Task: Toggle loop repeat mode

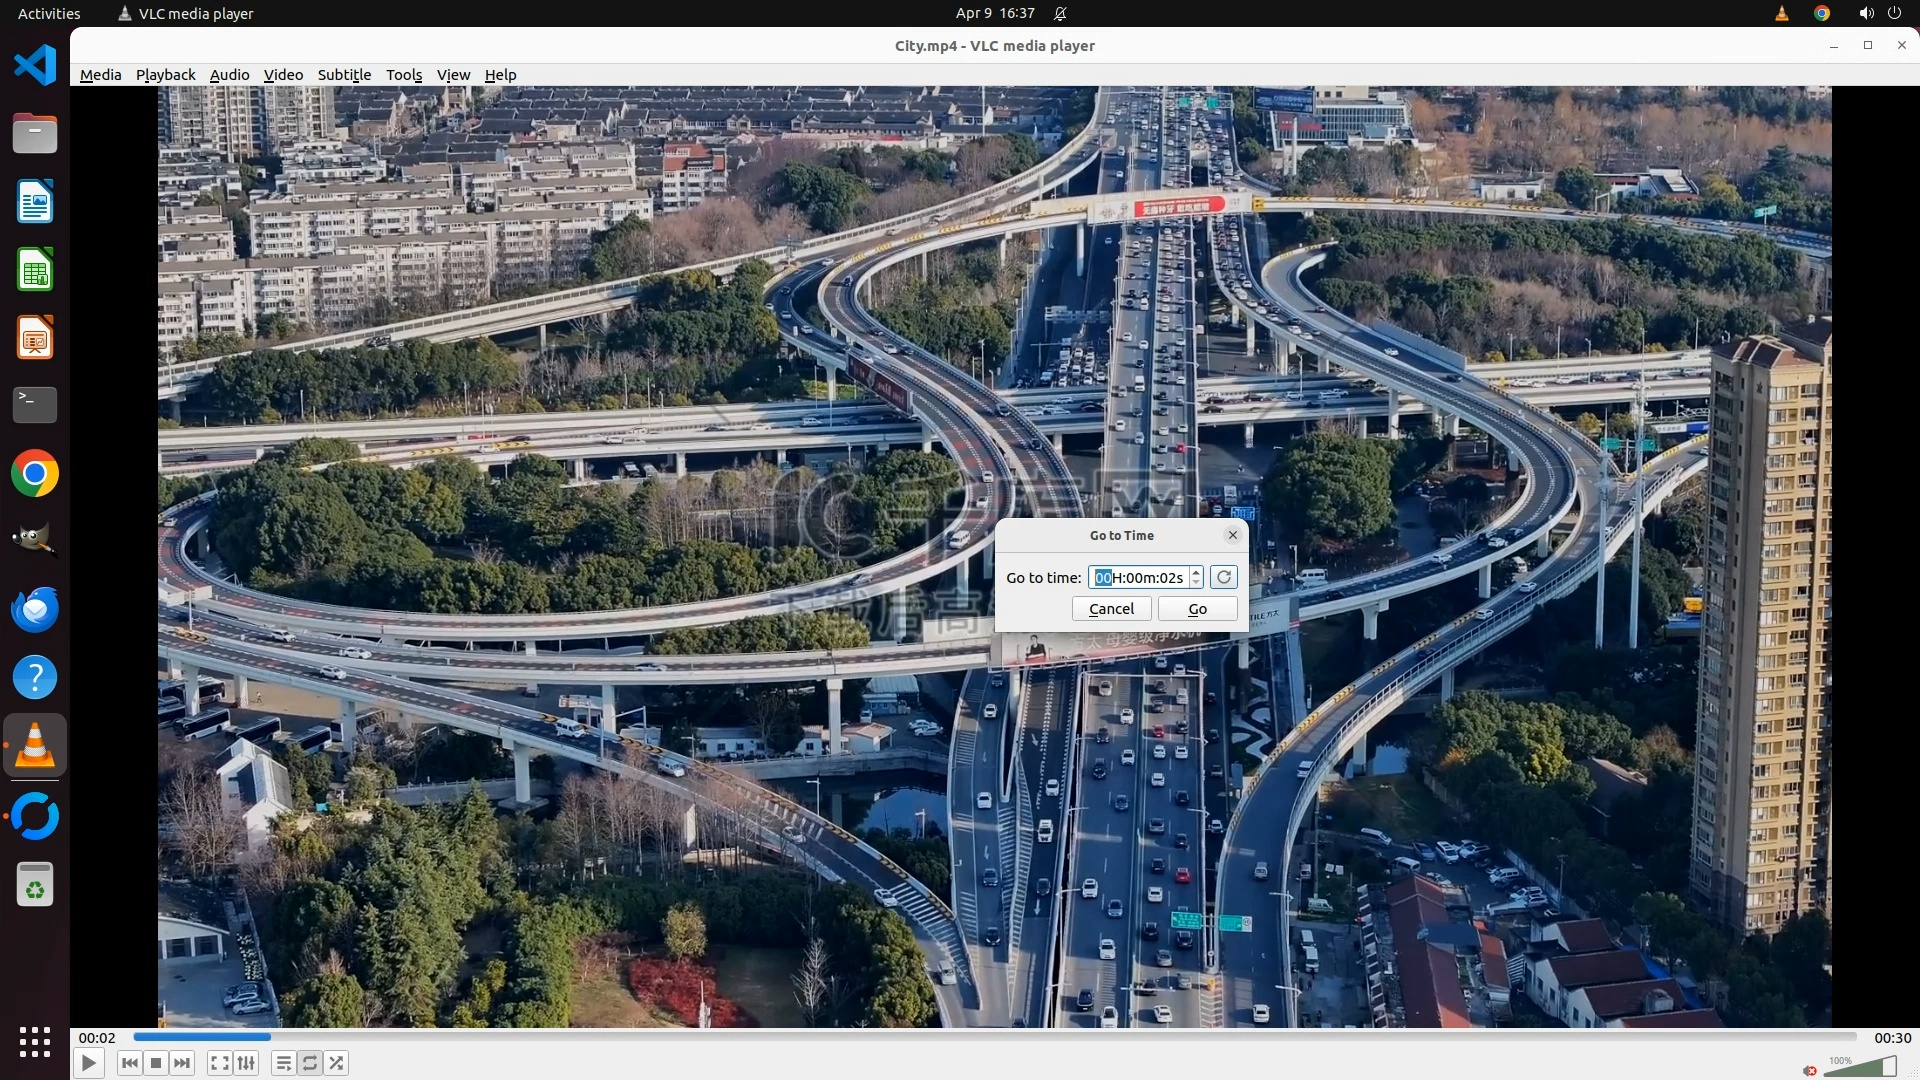Action: point(310,1063)
